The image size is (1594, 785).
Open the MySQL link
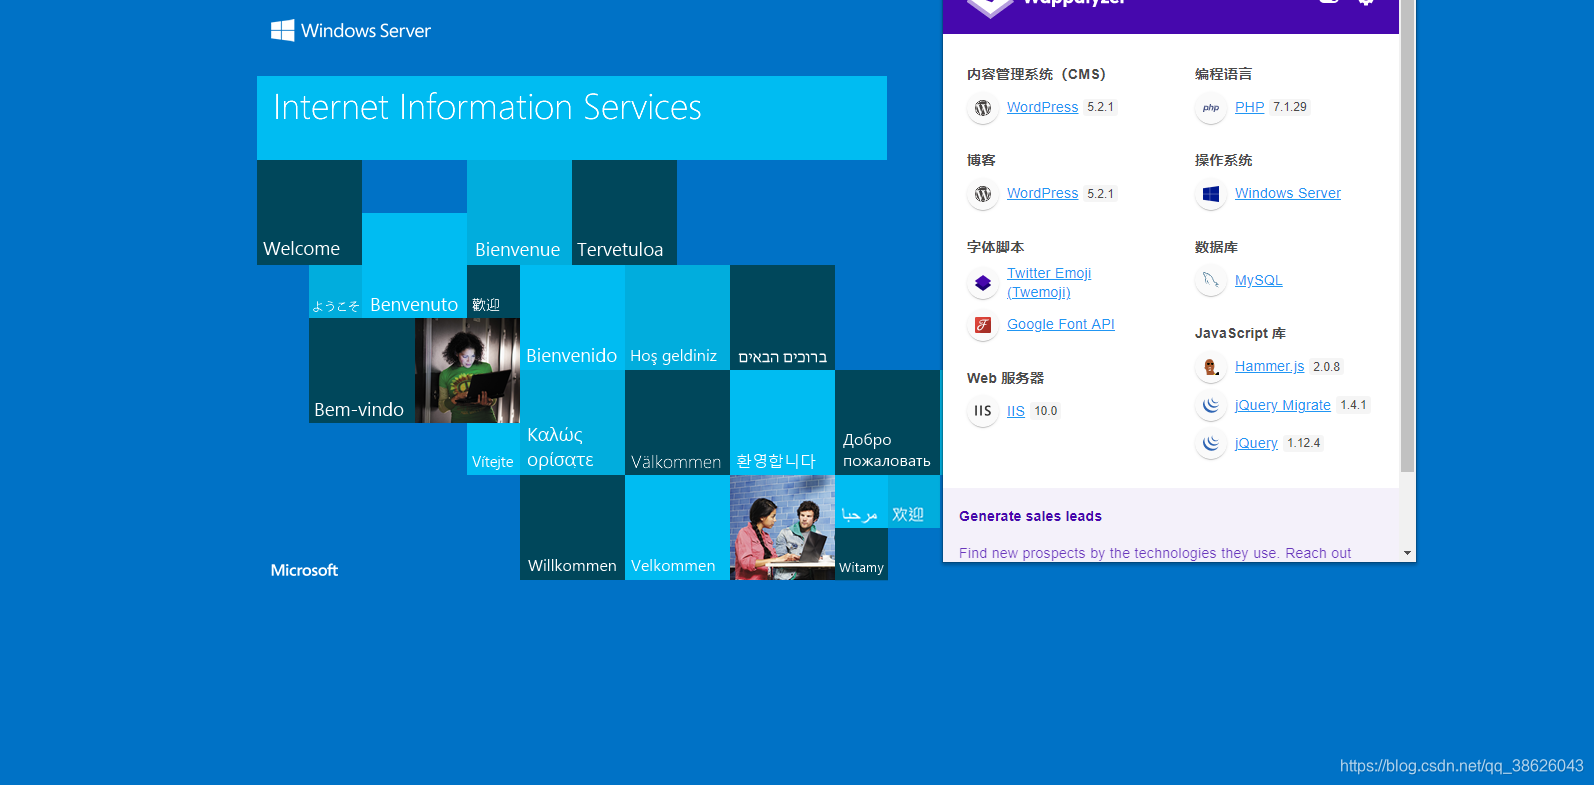tap(1258, 280)
